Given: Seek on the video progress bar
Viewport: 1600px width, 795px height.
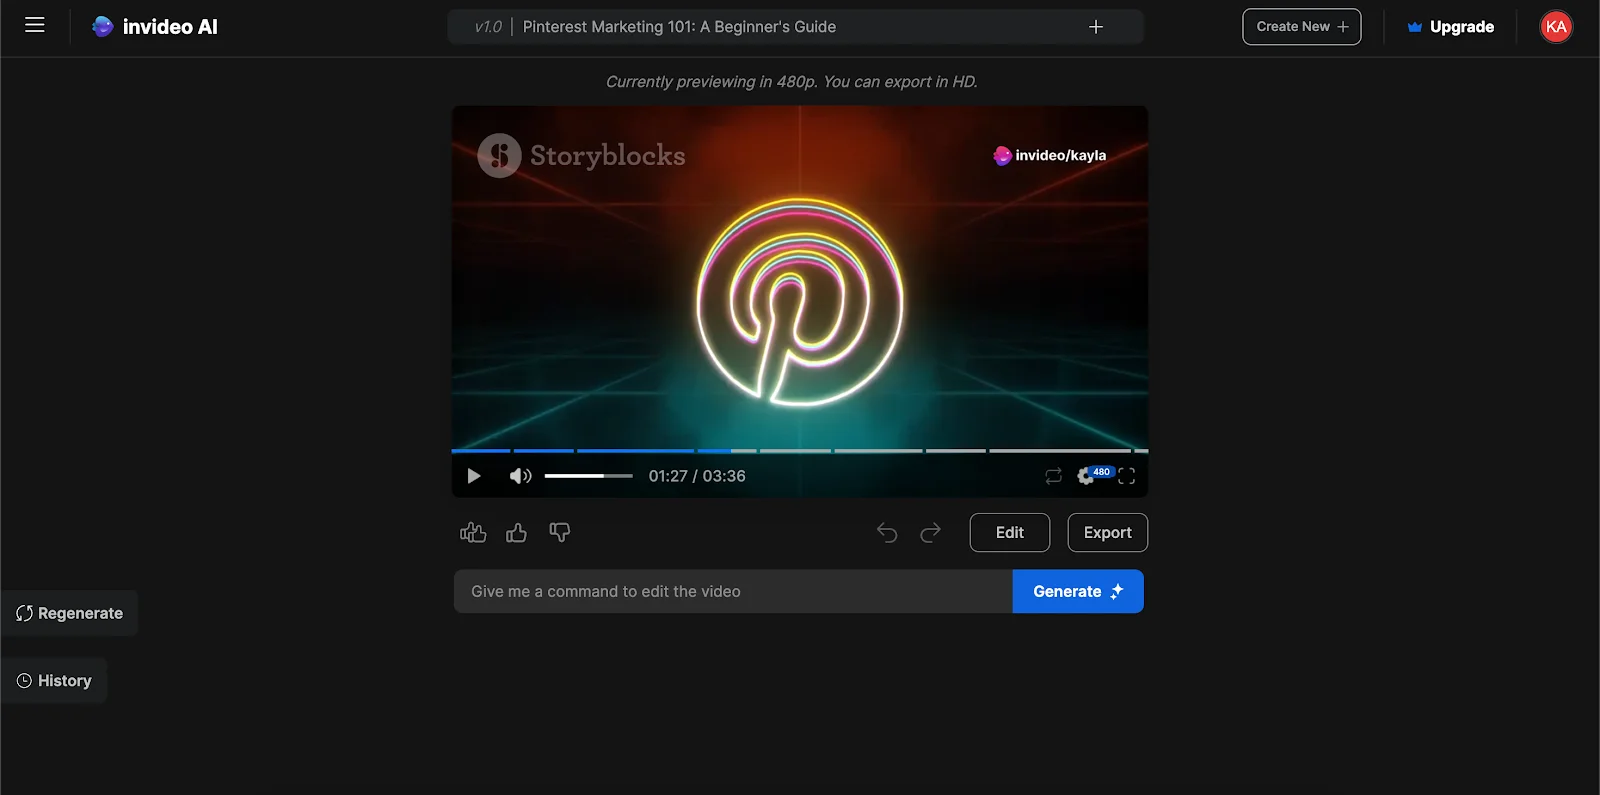Looking at the screenshot, I should [800, 451].
